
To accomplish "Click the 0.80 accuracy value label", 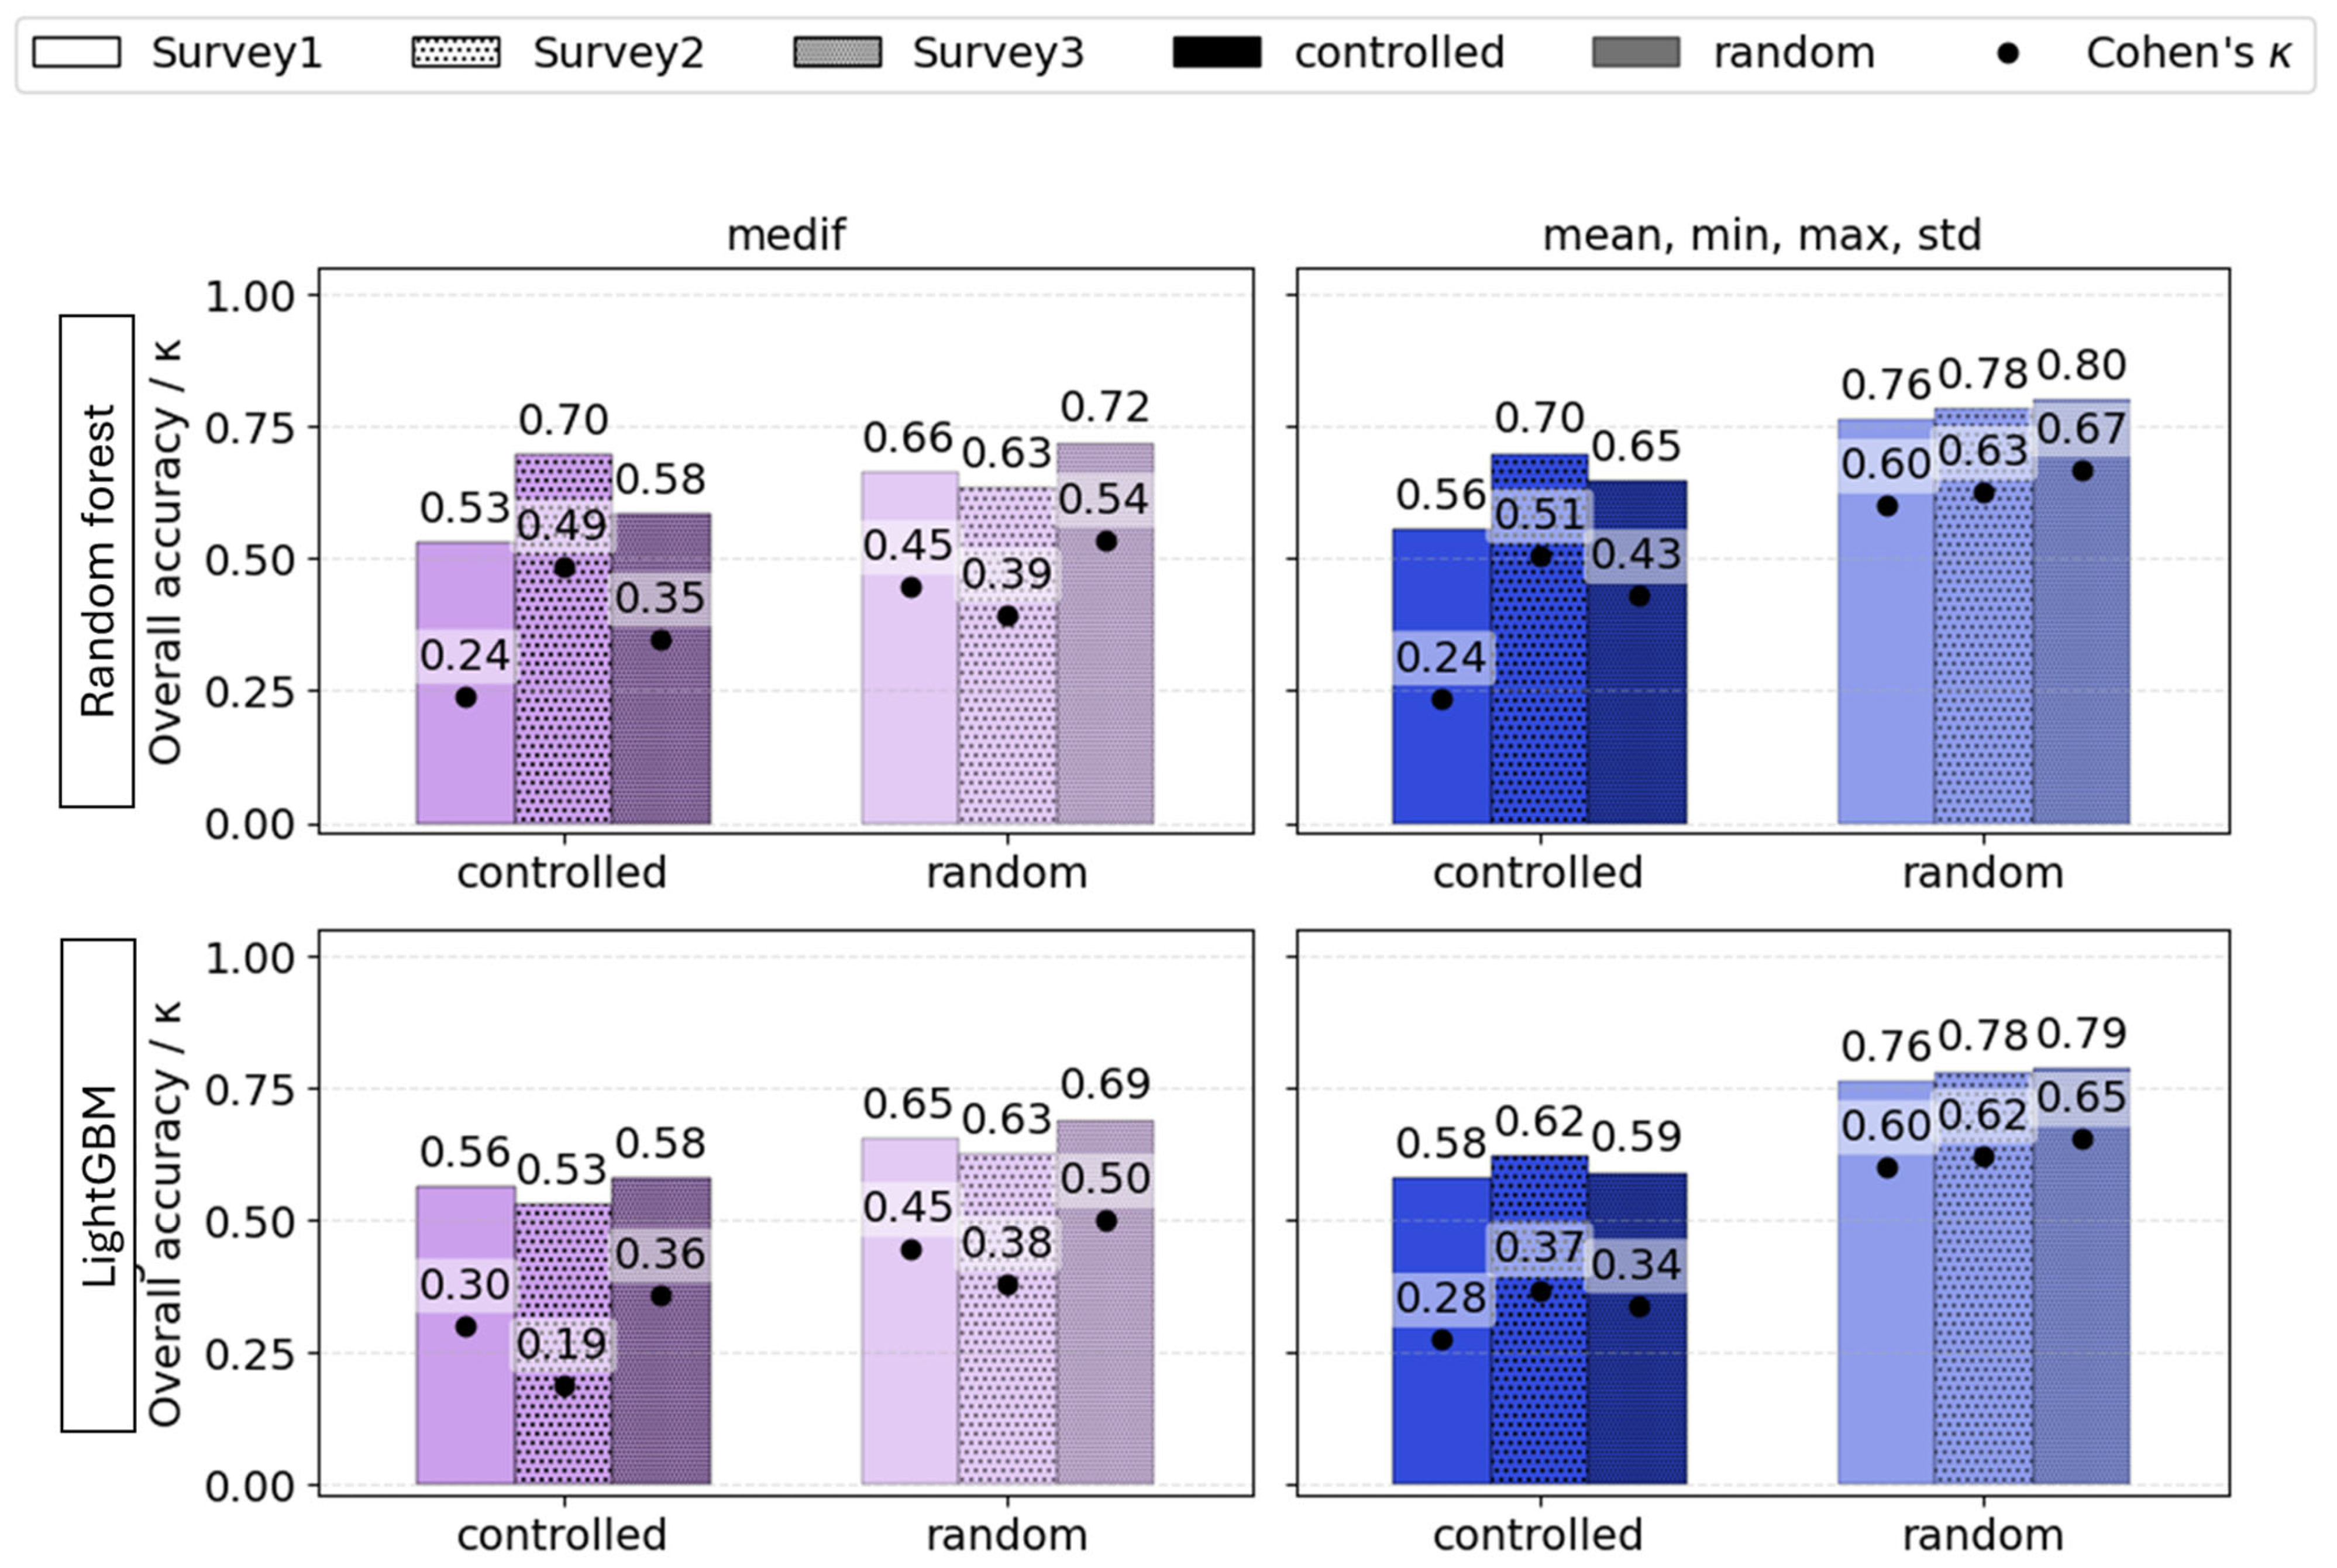I will [x=2081, y=366].
